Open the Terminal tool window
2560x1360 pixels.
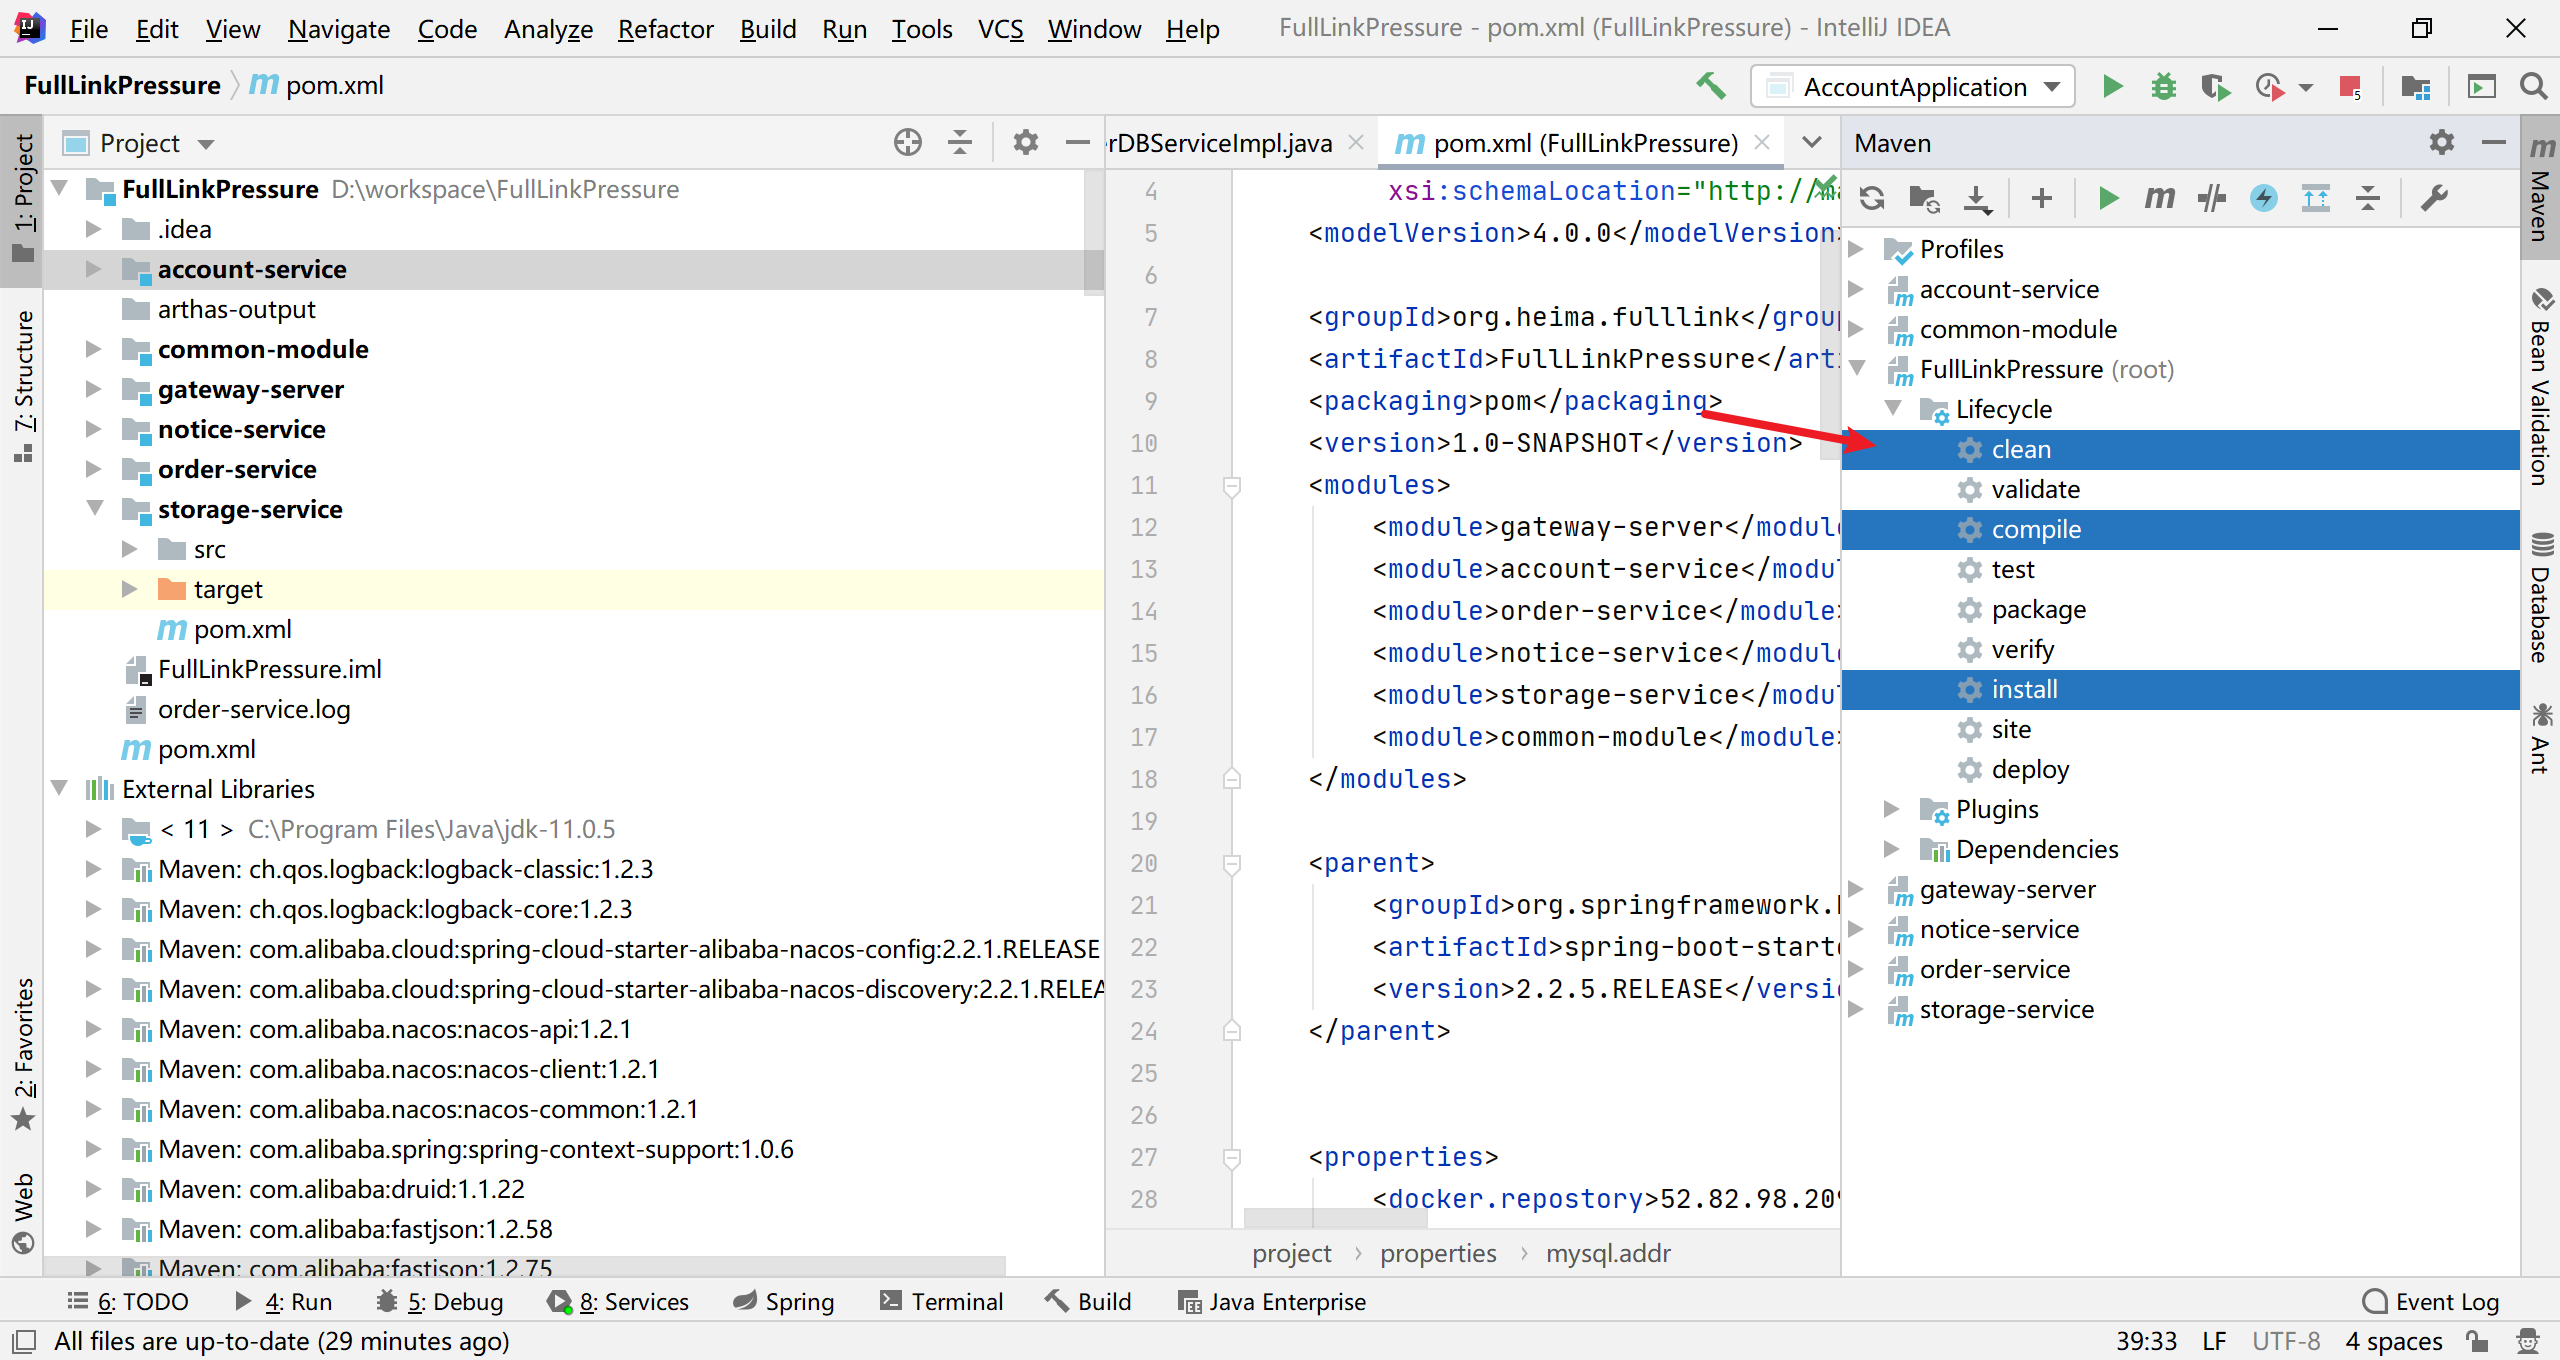[940, 1301]
